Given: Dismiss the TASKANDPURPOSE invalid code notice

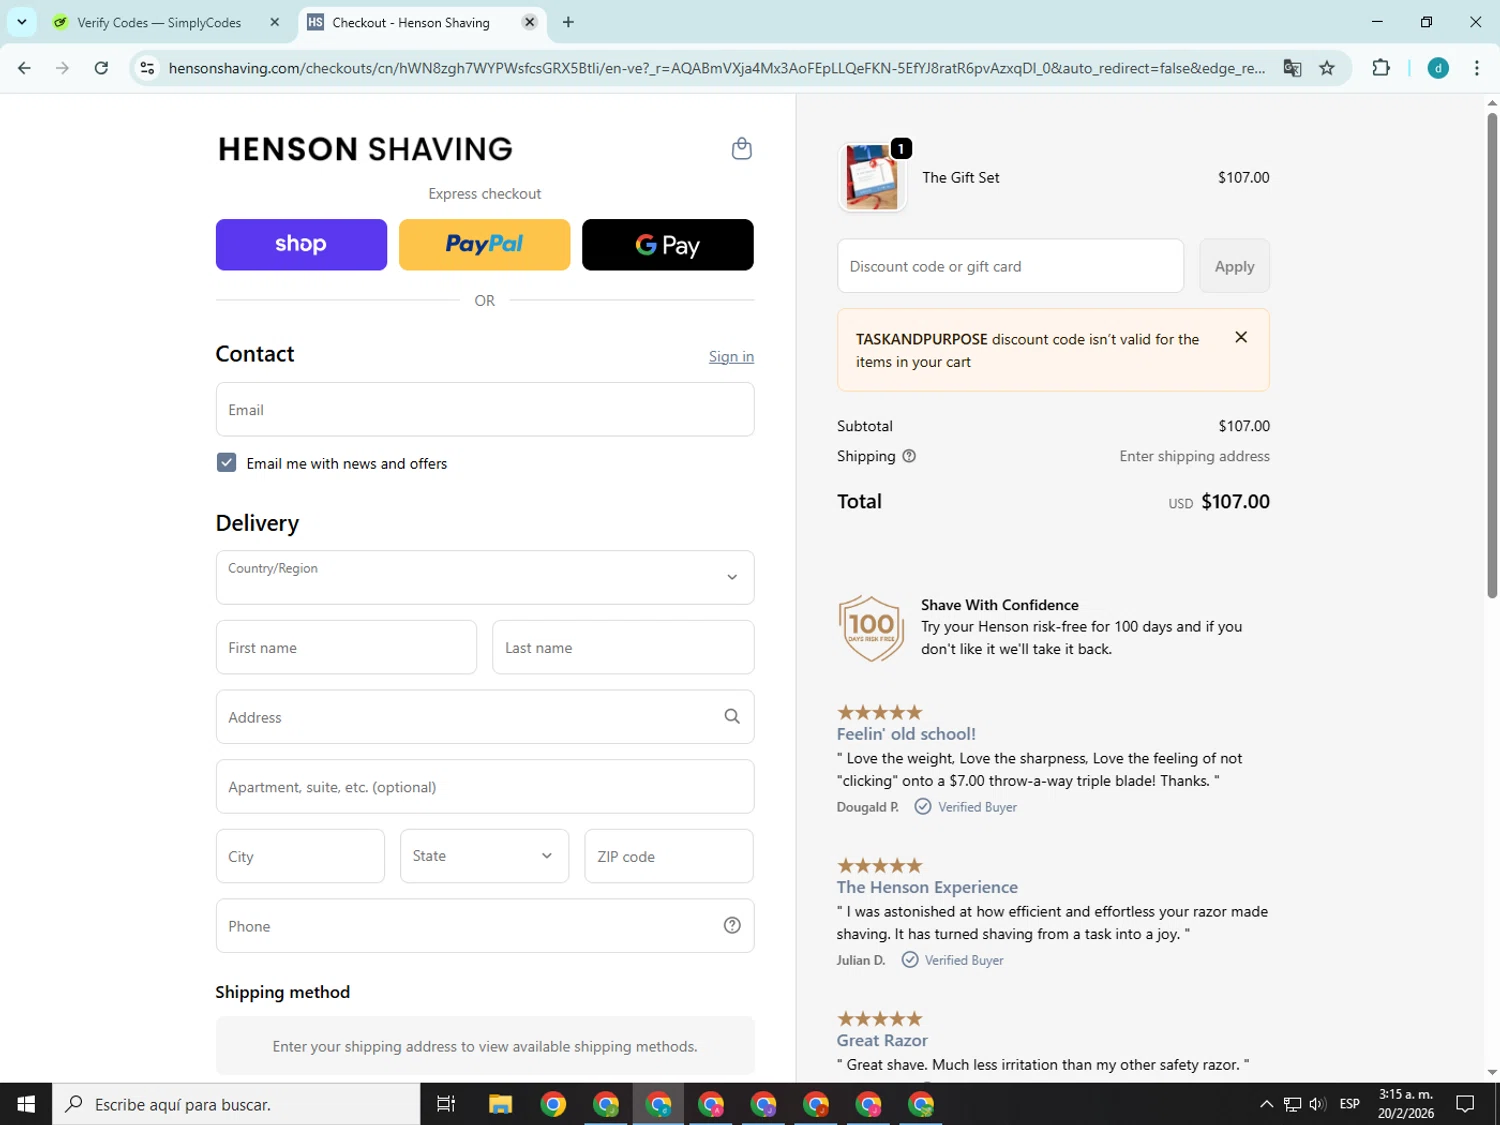Looking at the screenshot, I should pyautogui.click(x=1241, y=337).
